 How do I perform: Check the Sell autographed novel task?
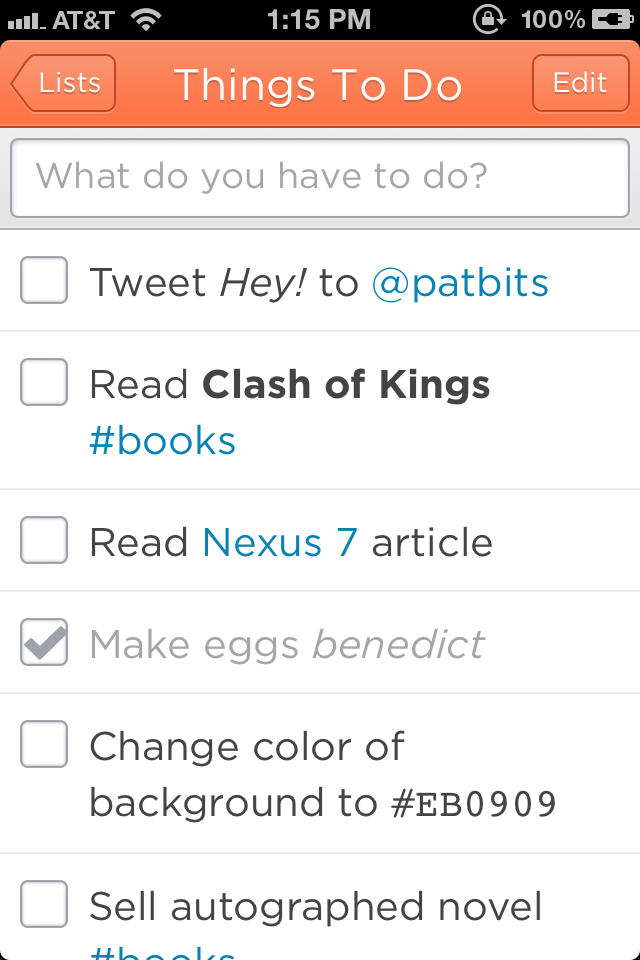(43, 904)
